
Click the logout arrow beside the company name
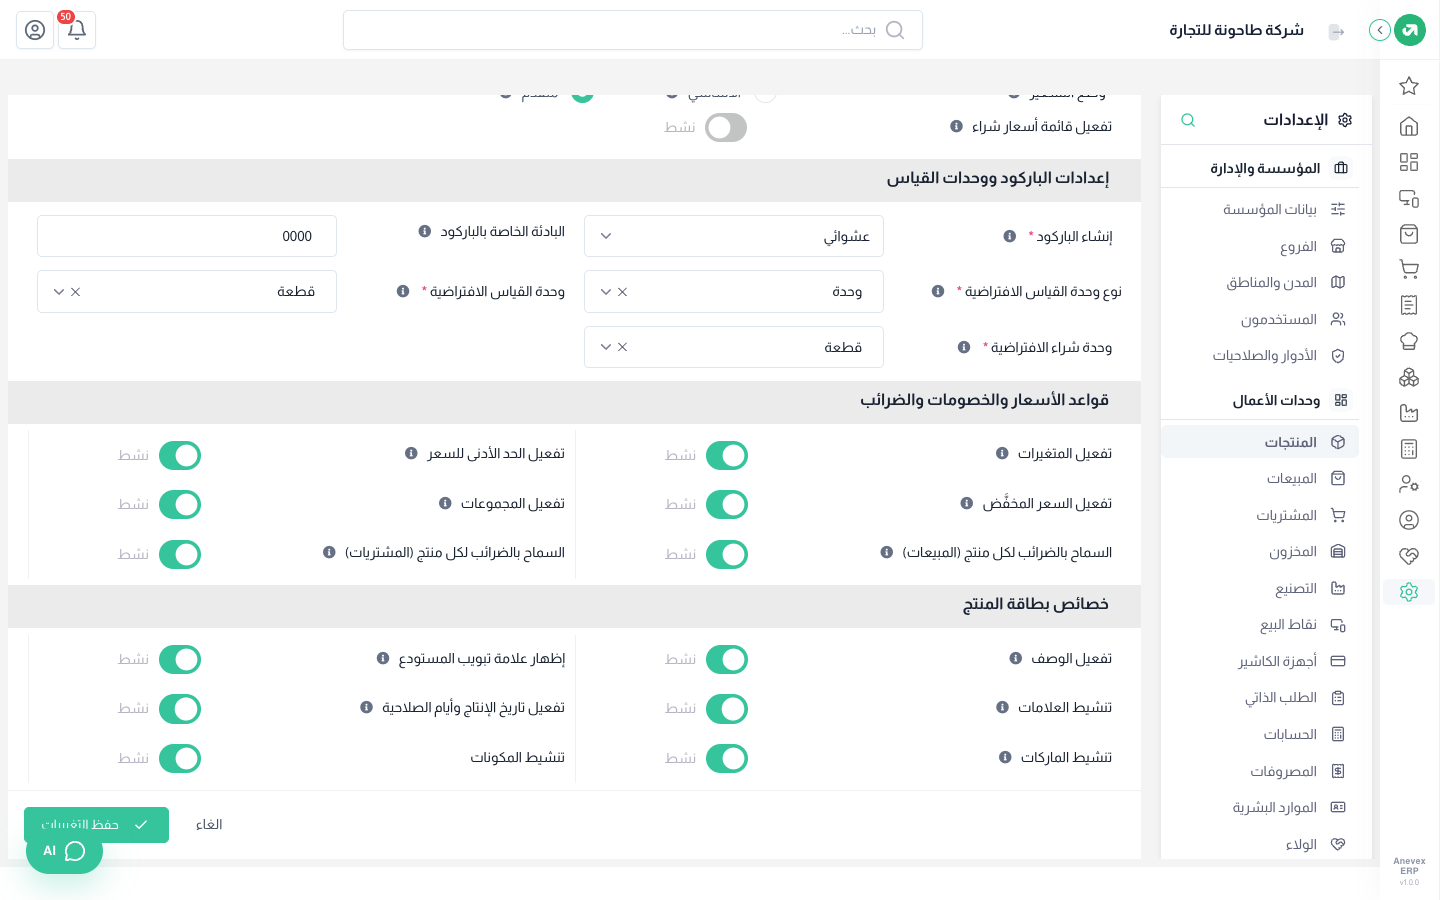coord(1337,32)
